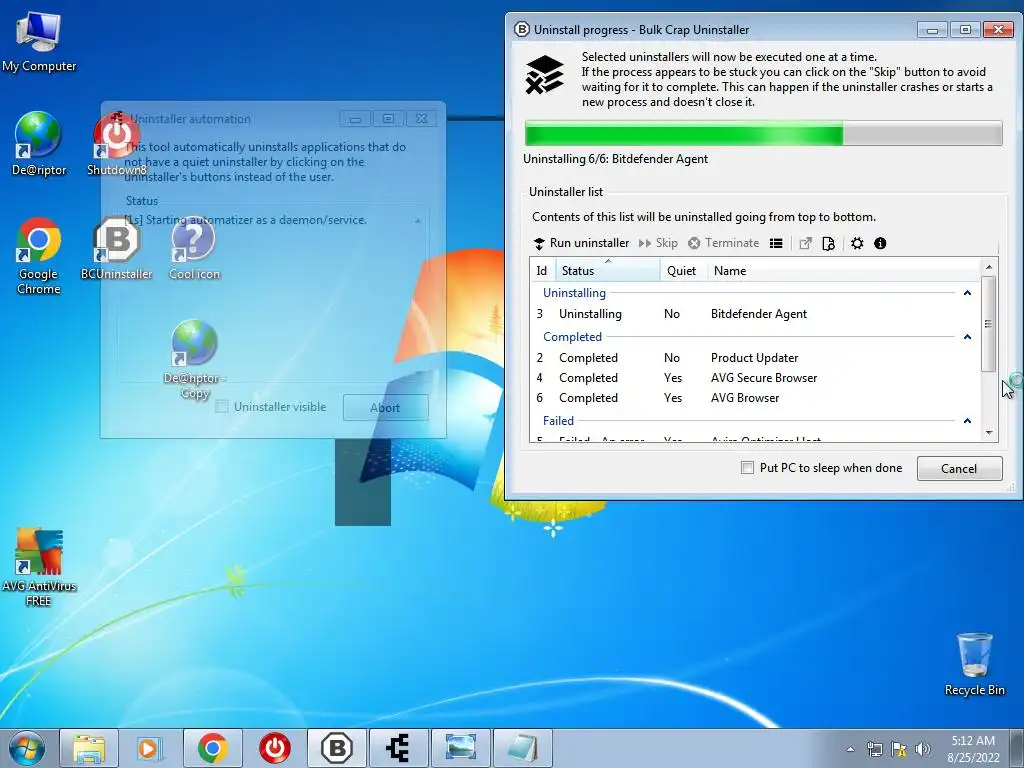Click the network tray icon
The width and height of the screenshot is (1024, 768).
click(x=874, y=749)
